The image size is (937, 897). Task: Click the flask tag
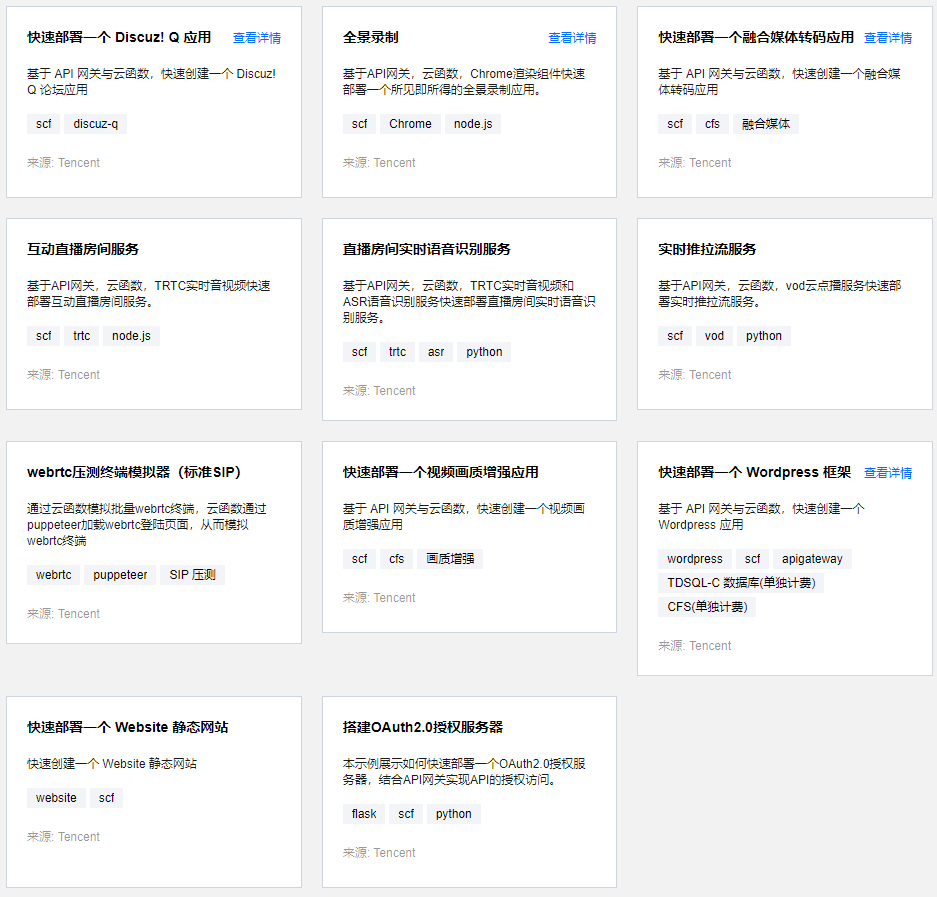click(x=364, y=814)
